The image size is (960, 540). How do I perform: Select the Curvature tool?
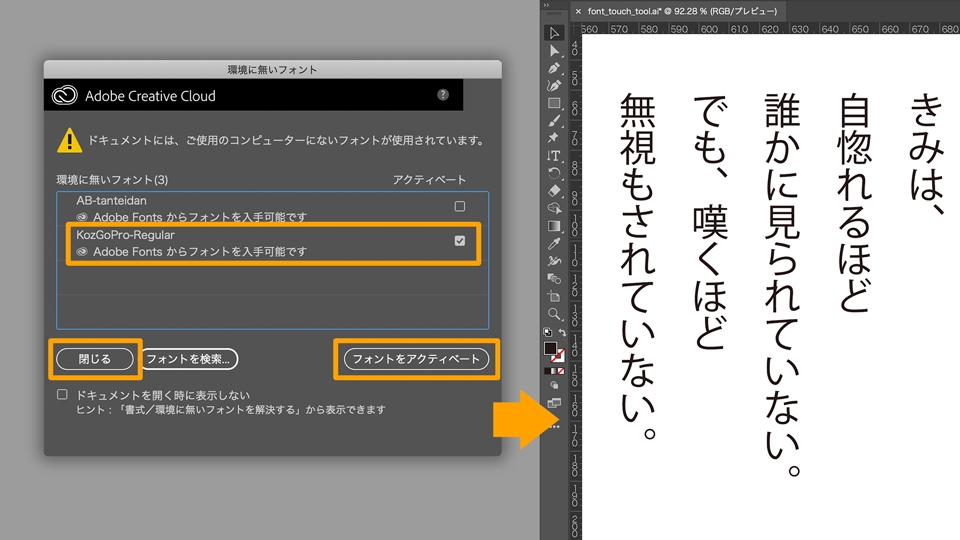[554, 86]
